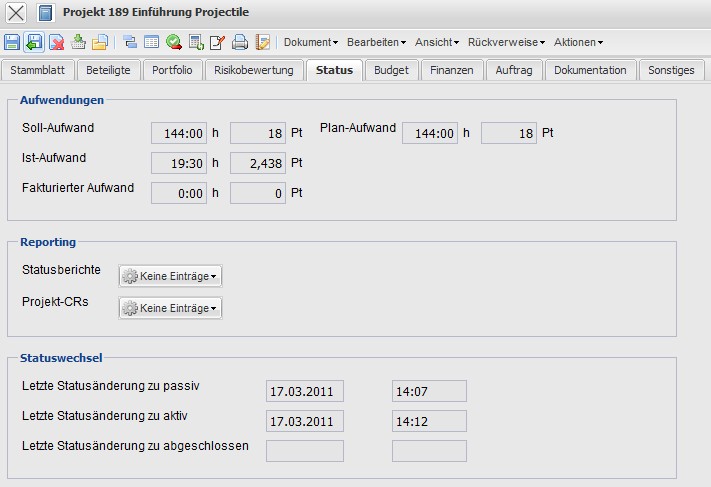Screen dimensions: 711x487
Task: Switch to the Budget tab
Action: pos(391,70)
